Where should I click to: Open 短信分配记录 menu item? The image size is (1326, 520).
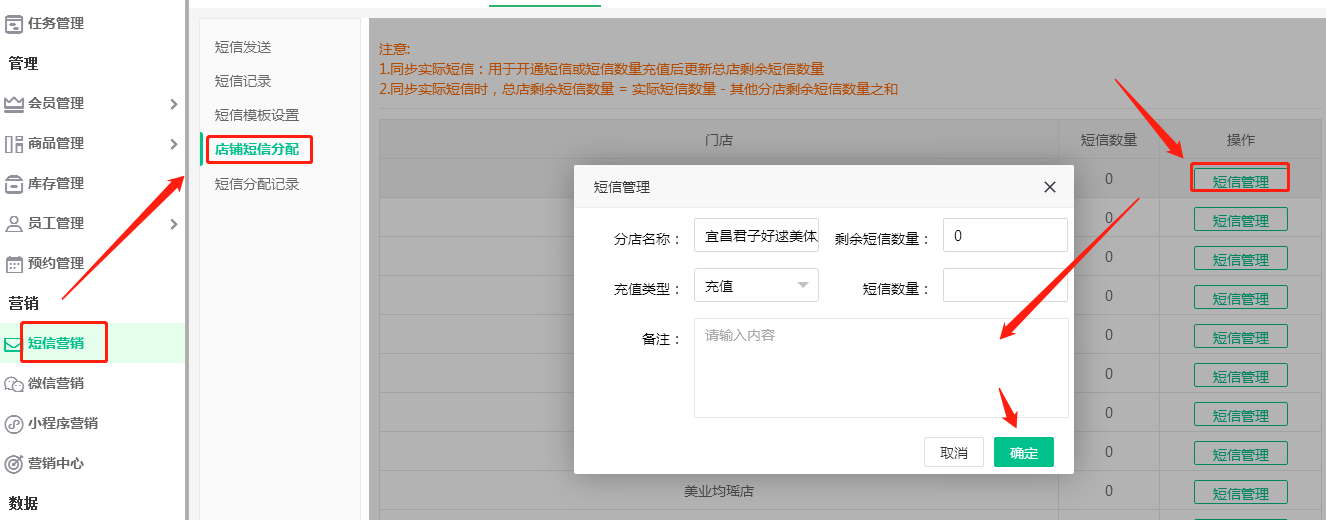point(257,184)
